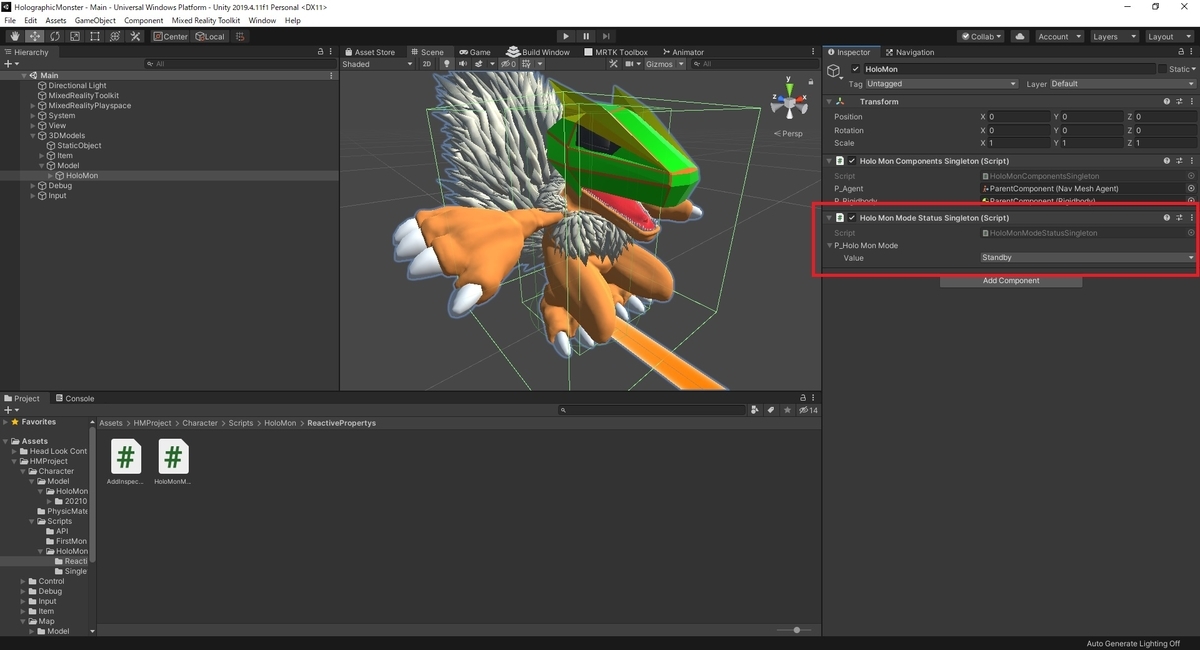
Task: Toggle 2D view mode in Scene view
Action: point(426,64)
